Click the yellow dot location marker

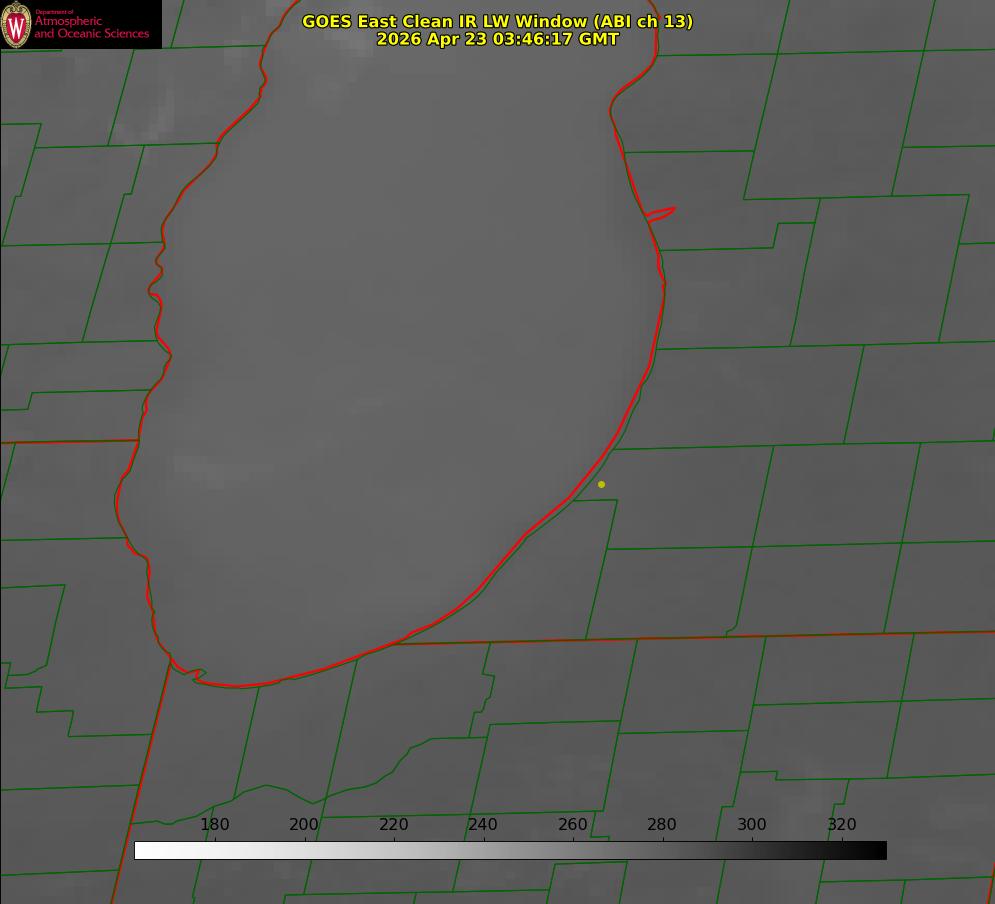601,484
